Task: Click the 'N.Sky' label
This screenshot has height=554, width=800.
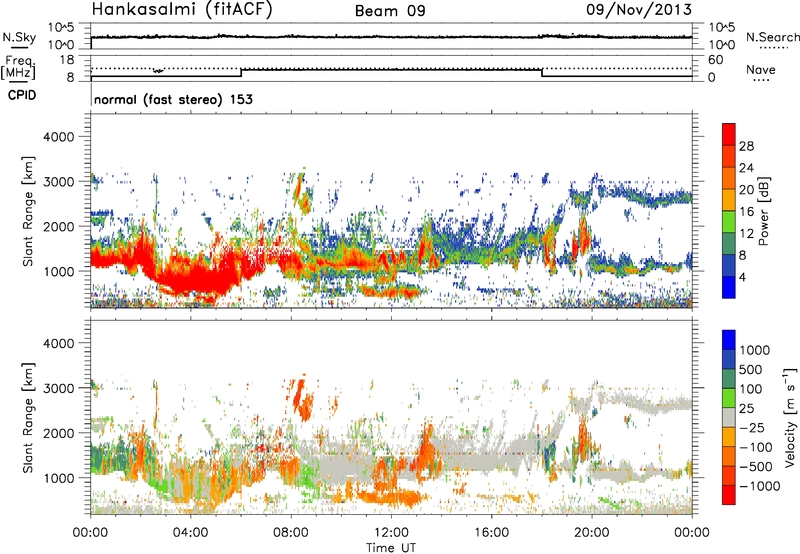Action: 19,37
